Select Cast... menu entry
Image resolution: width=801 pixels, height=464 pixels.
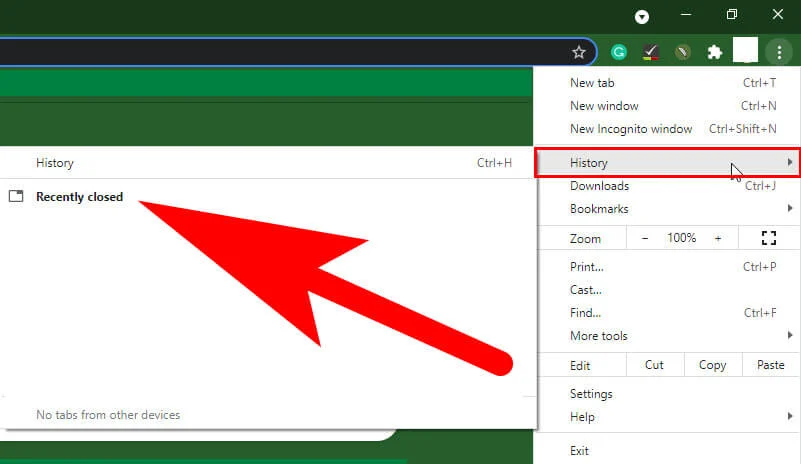pos(667,290)
